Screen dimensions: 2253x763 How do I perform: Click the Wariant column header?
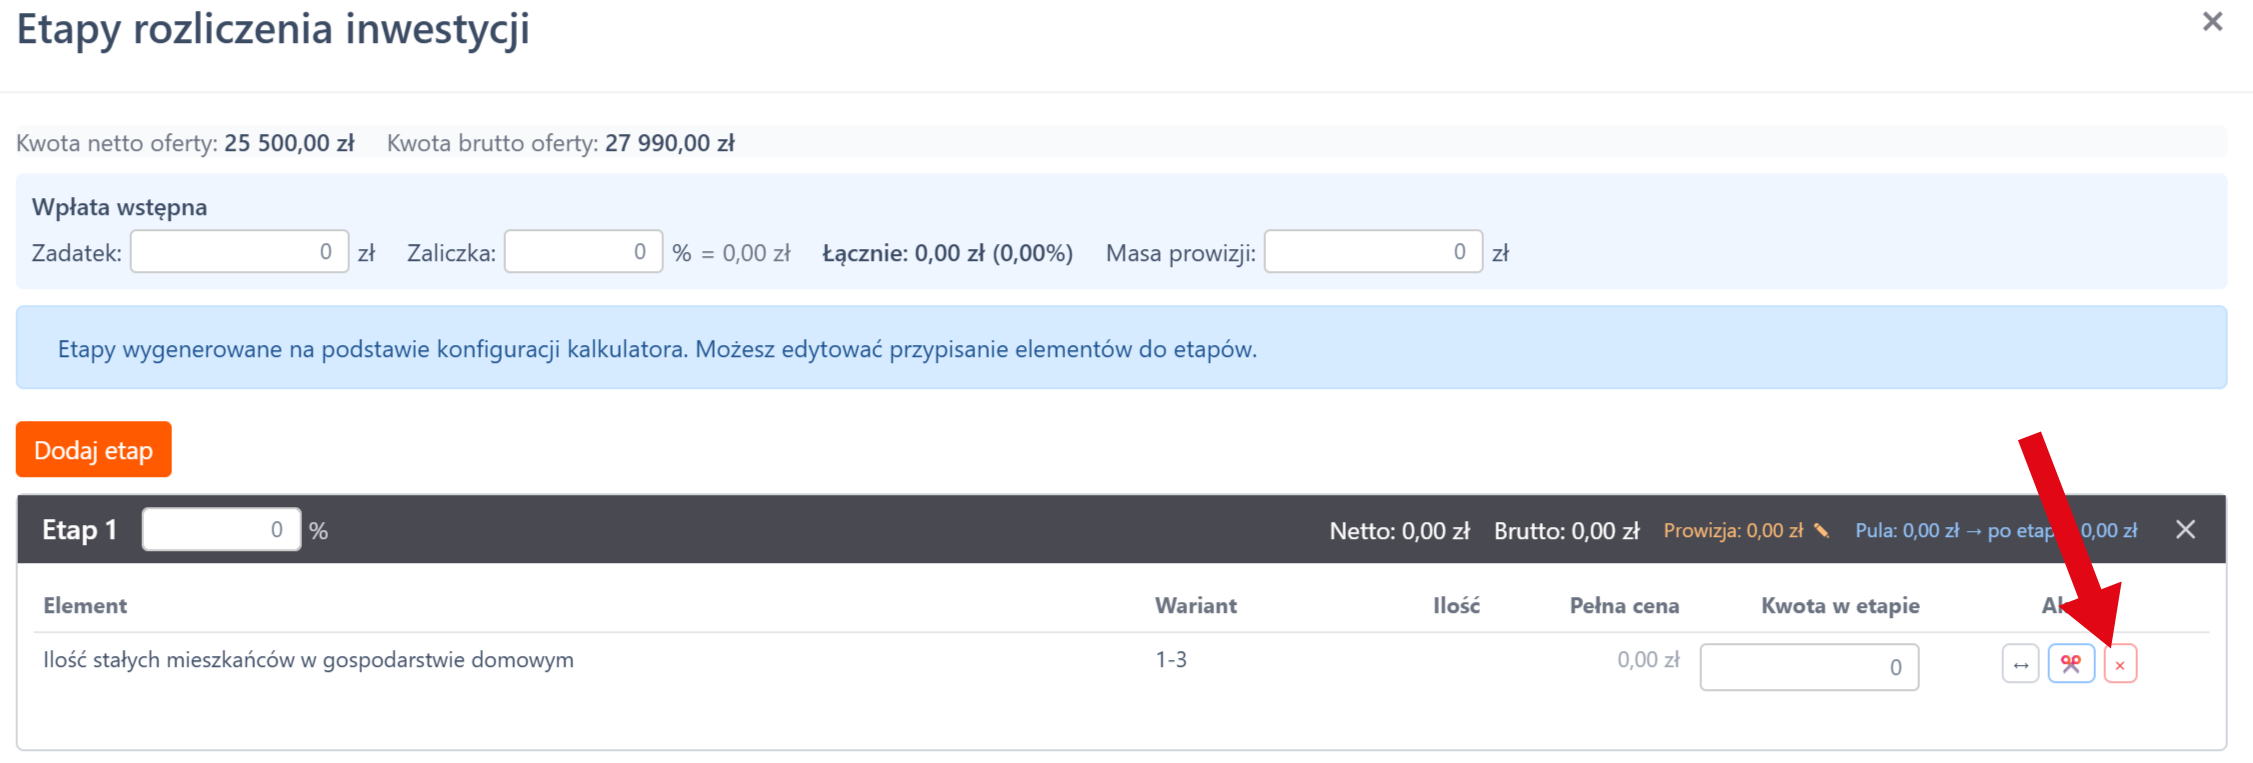click(1195, 606)
